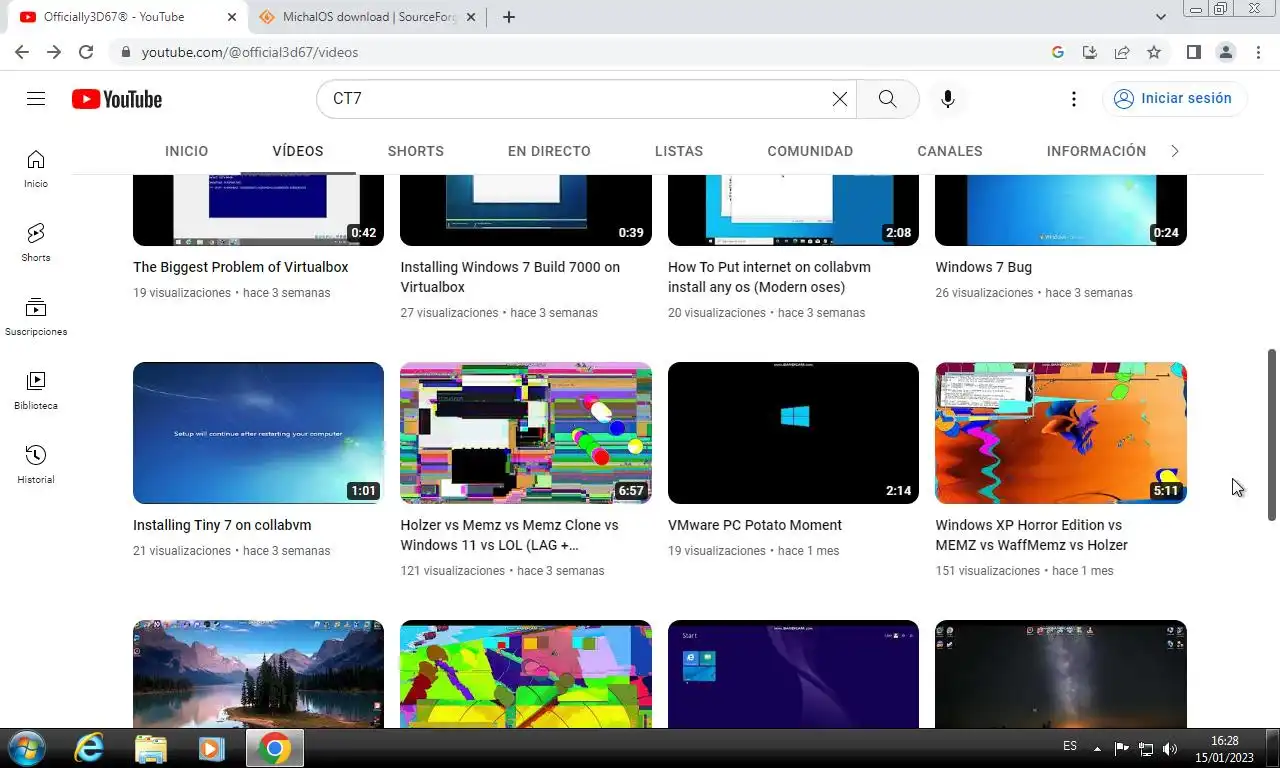The width and height of the screenshot is (1280, 768).
Task: Select the EN DIRECTO channel tab
Action: point(549,151)
